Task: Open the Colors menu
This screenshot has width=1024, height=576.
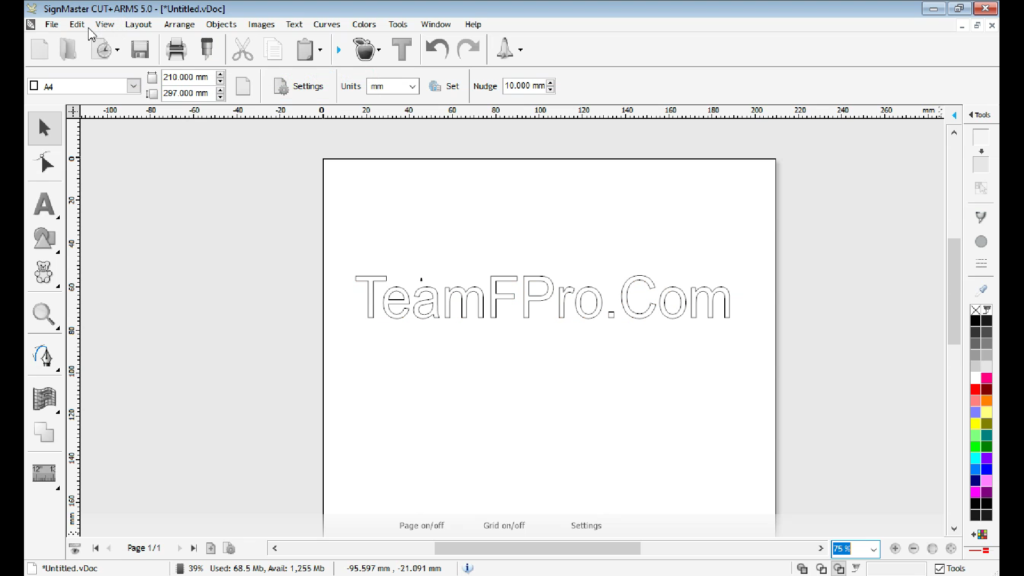Action: pyautogui.click(x=364, y=24)
